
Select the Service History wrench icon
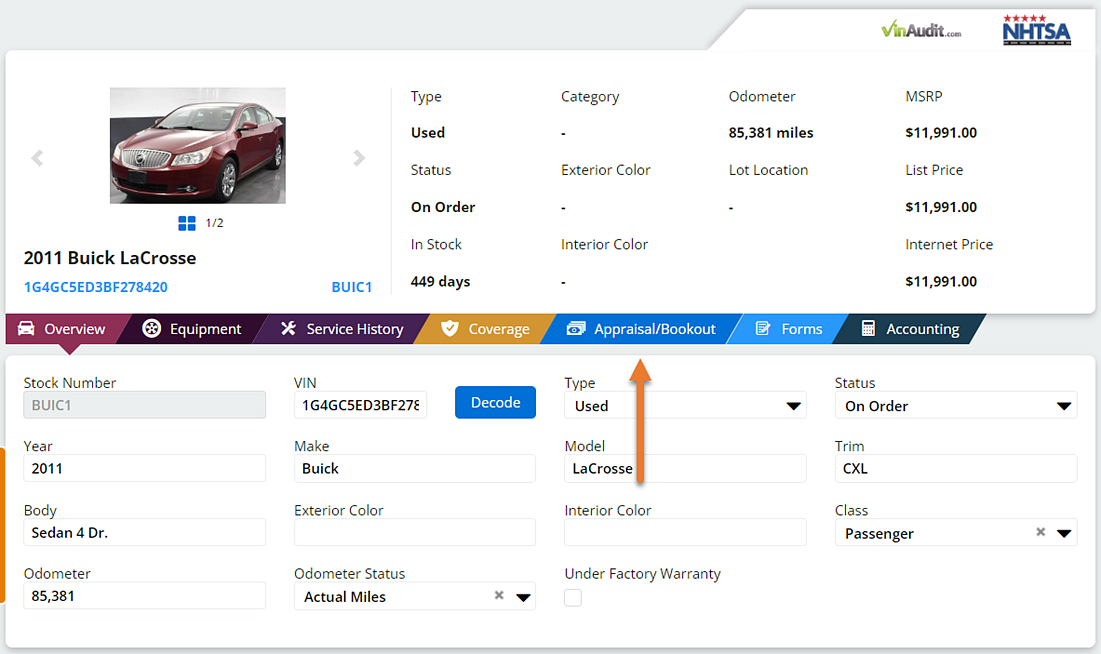(x=289, y=328)
